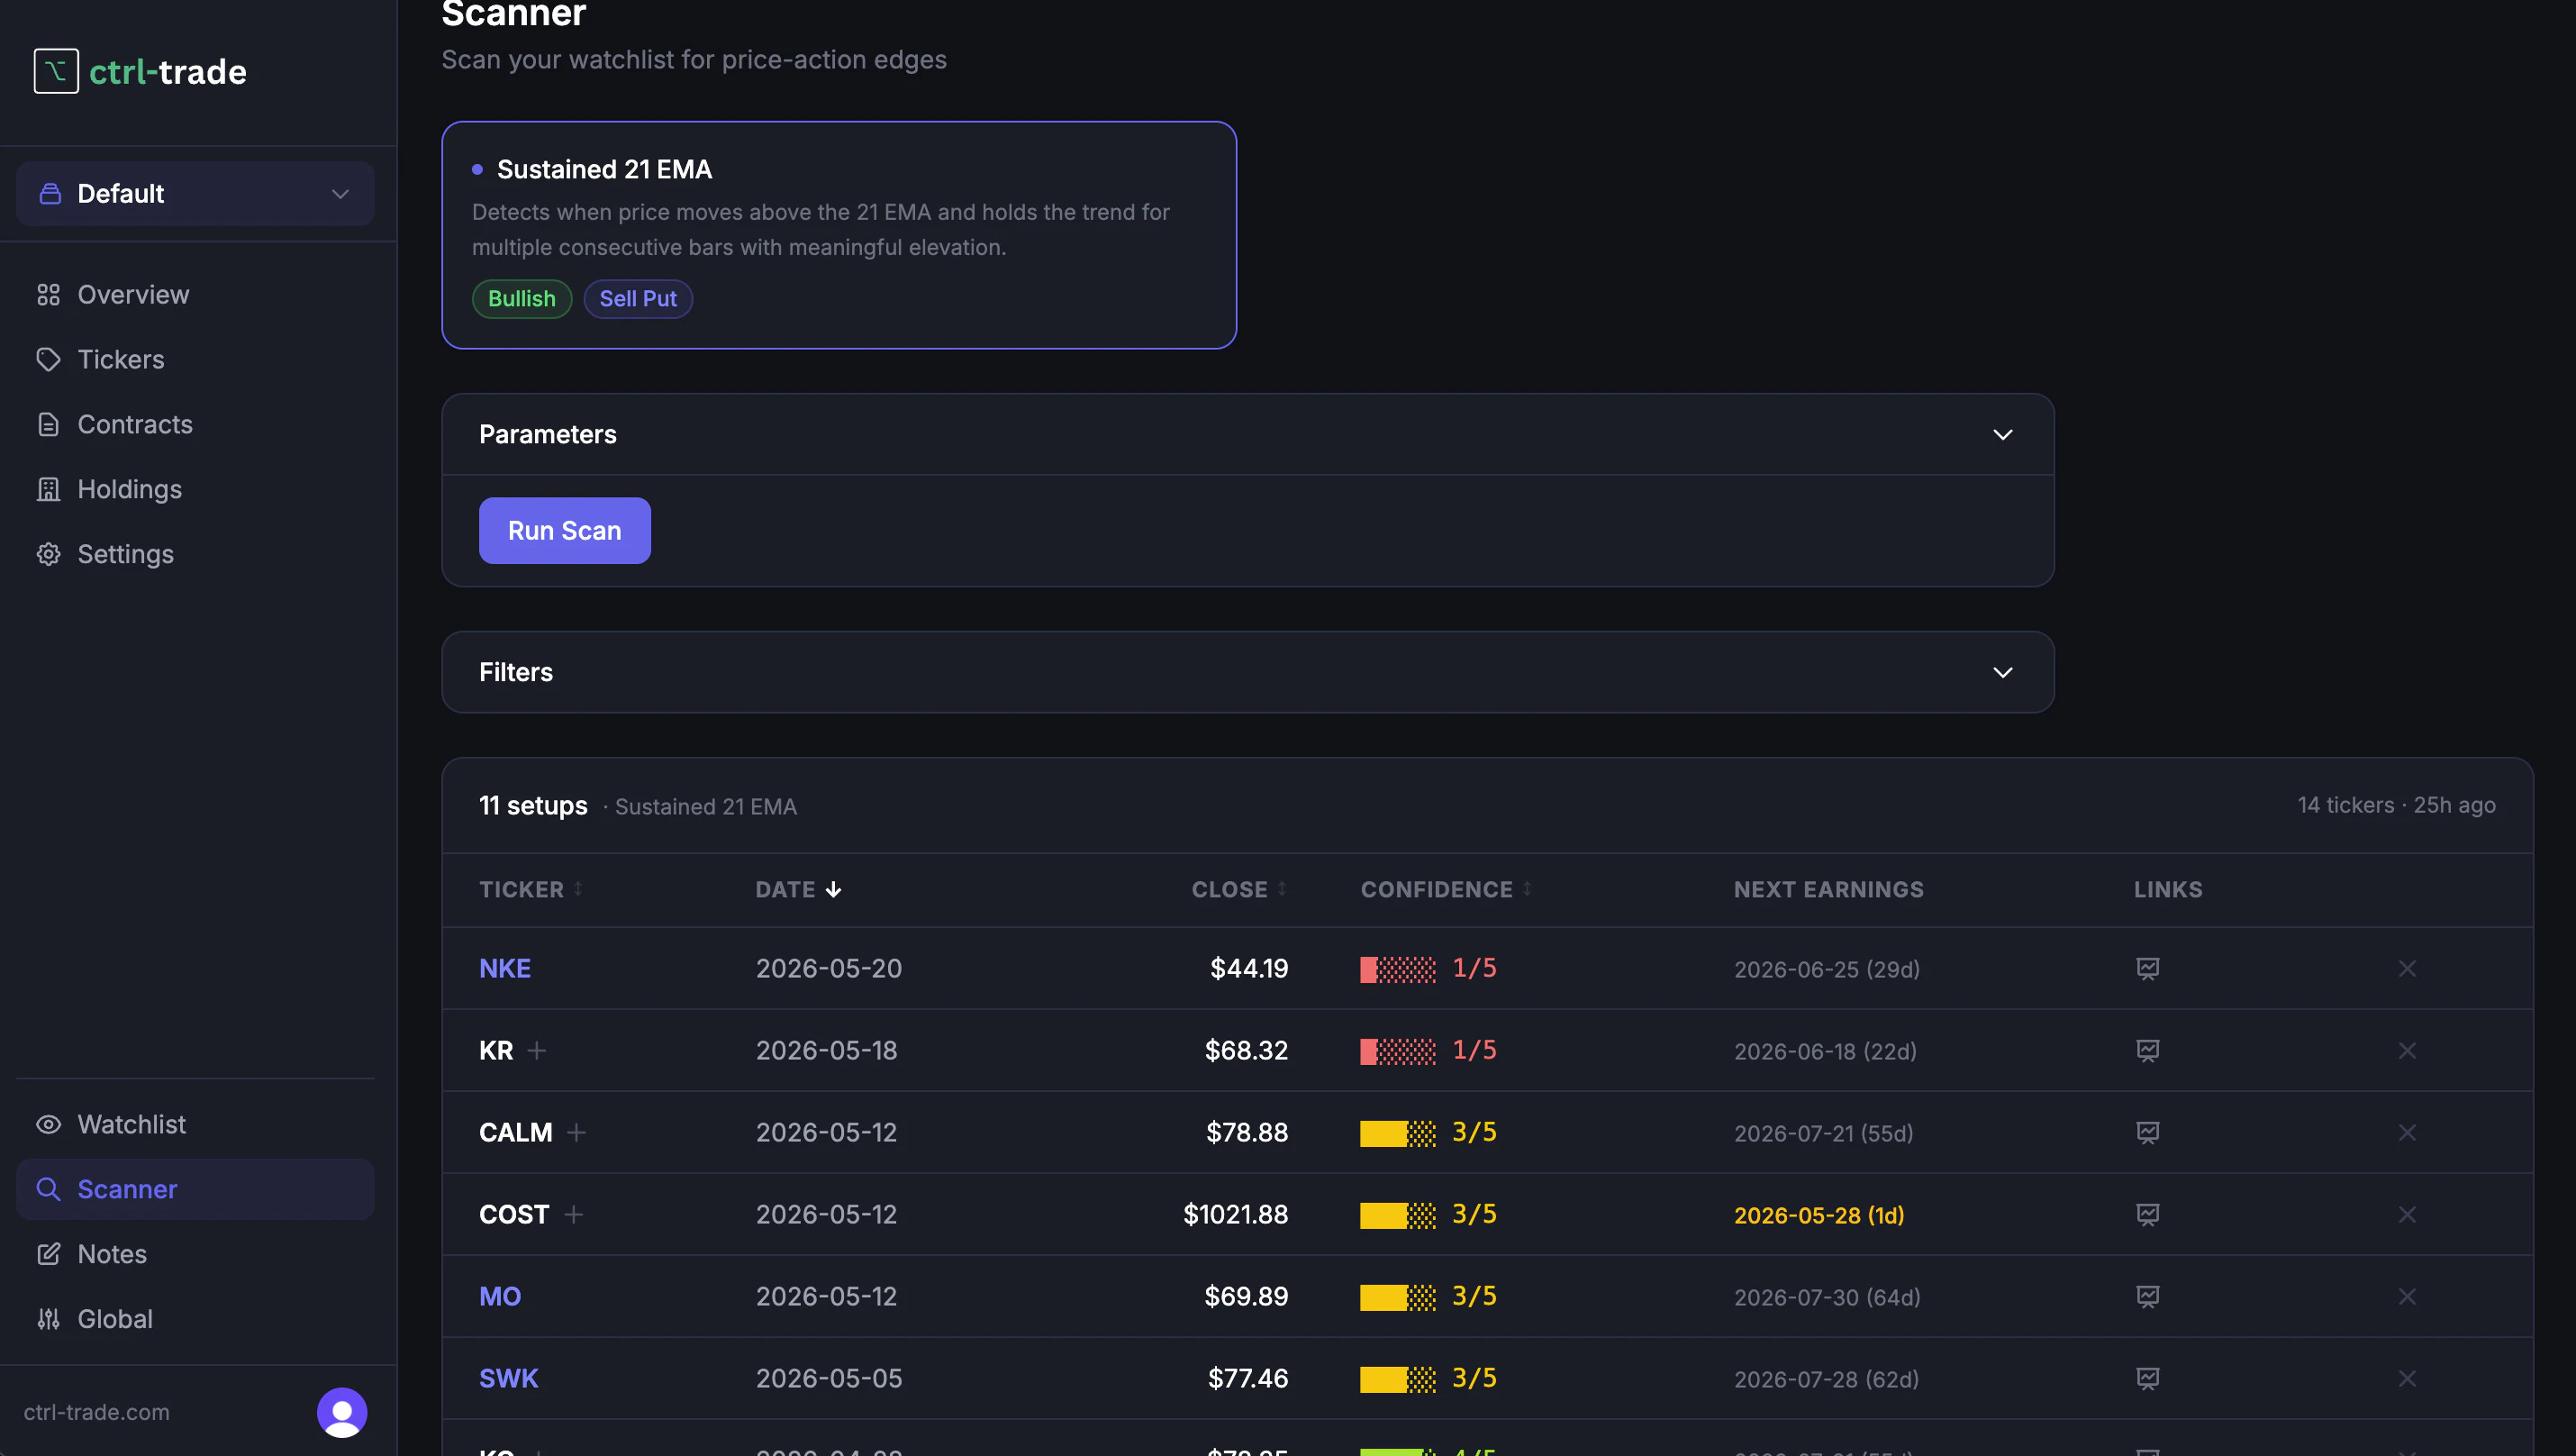Dismiss the KR setup row
Screen dimensions: 2576x1456
coord(2407,1051)
